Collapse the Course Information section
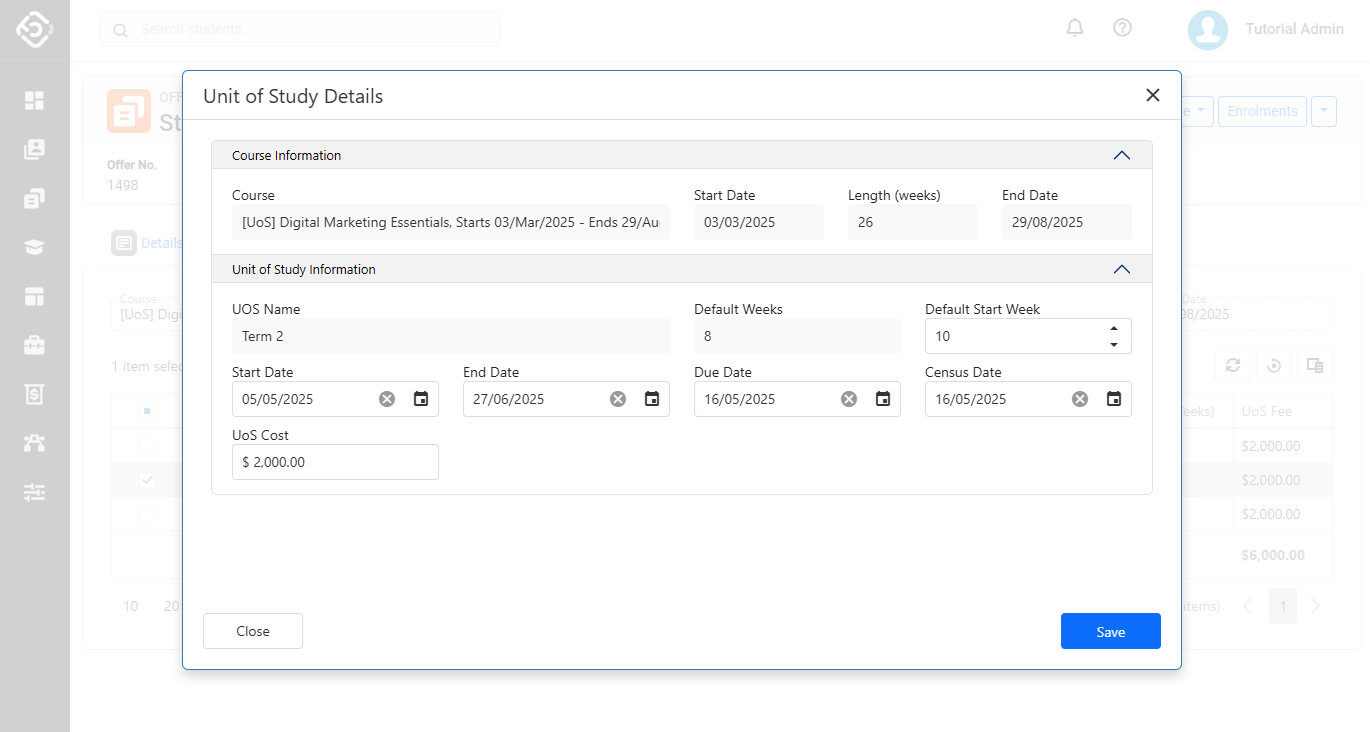 (1121, 155)
